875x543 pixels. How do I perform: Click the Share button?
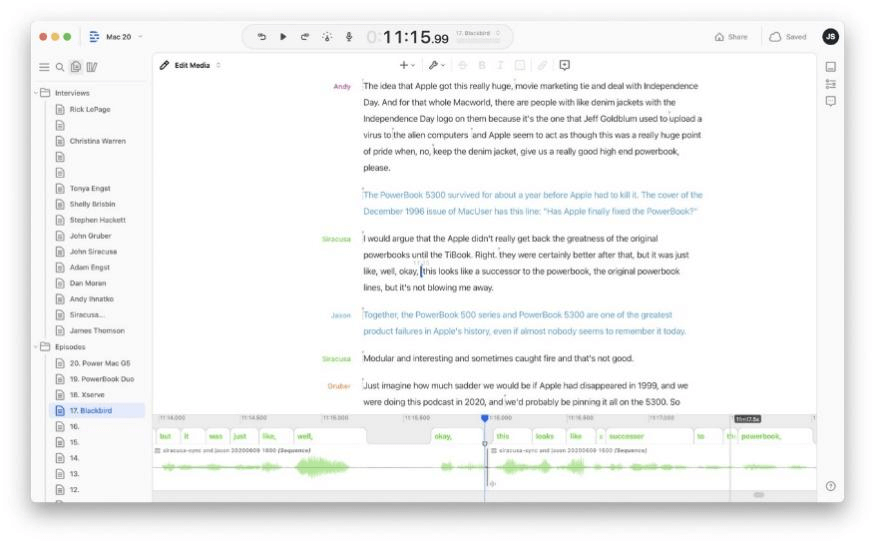[730, 37]
